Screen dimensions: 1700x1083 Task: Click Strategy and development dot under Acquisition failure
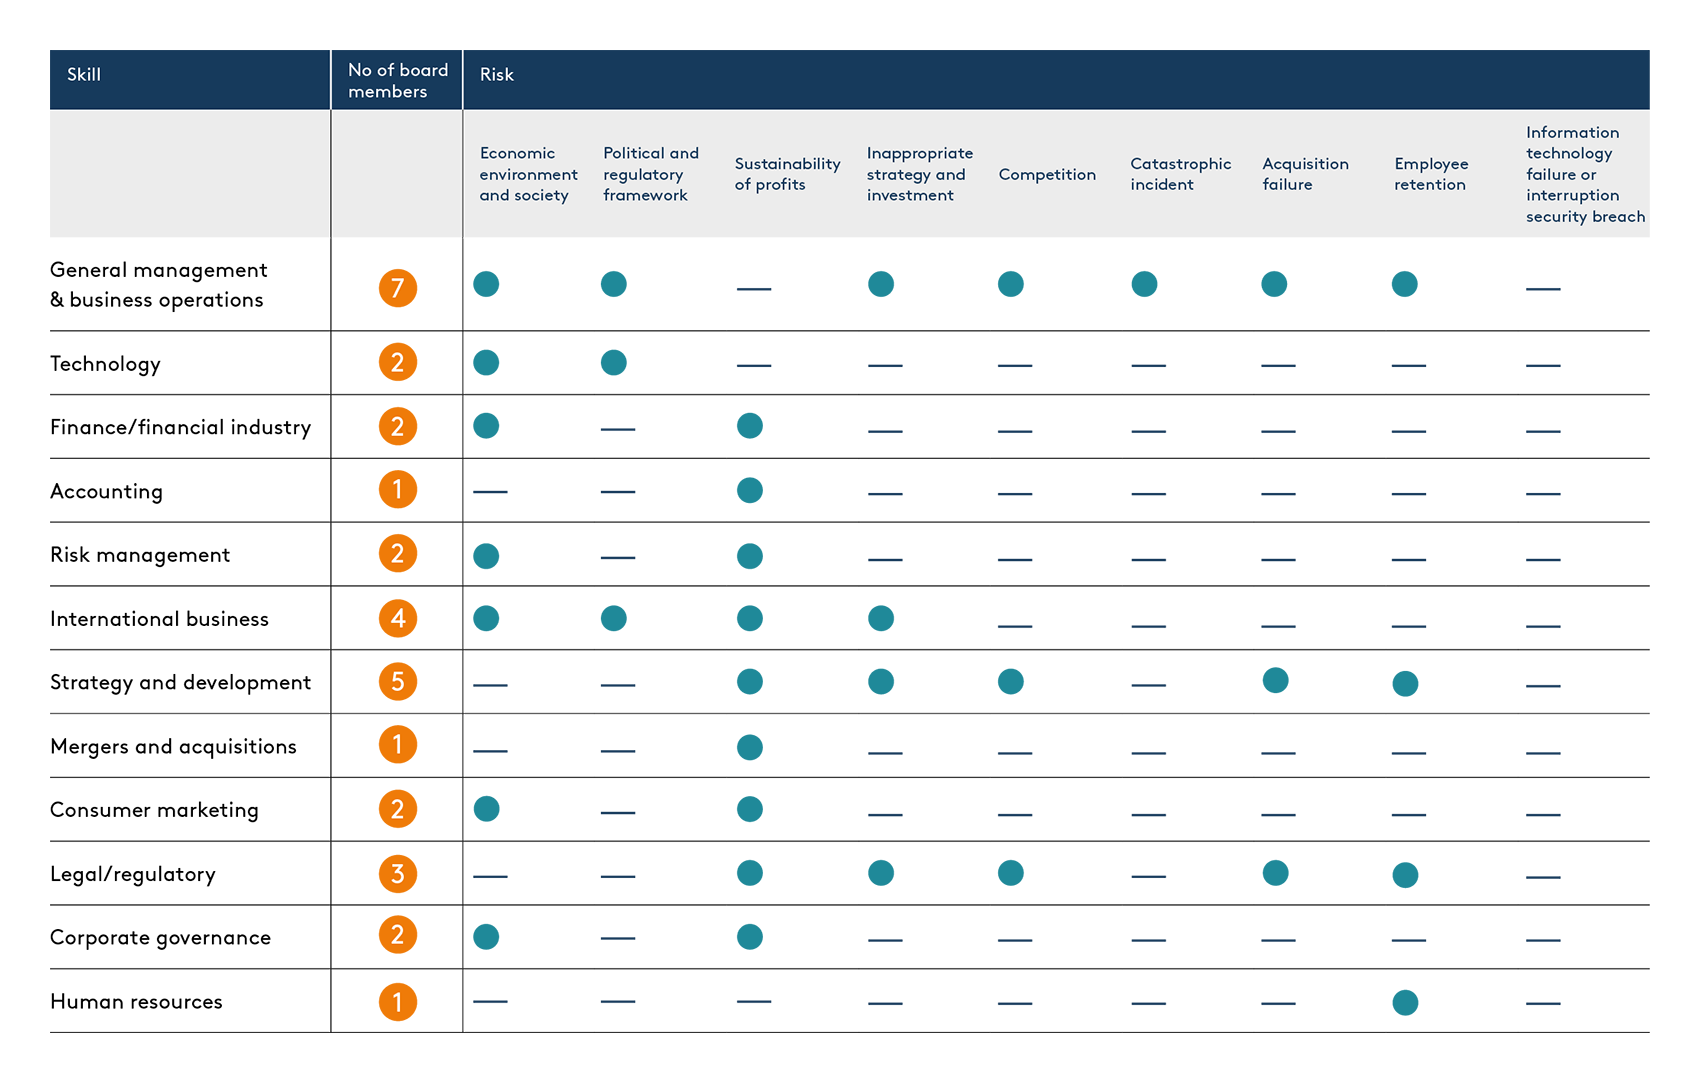pos(1275,681)
